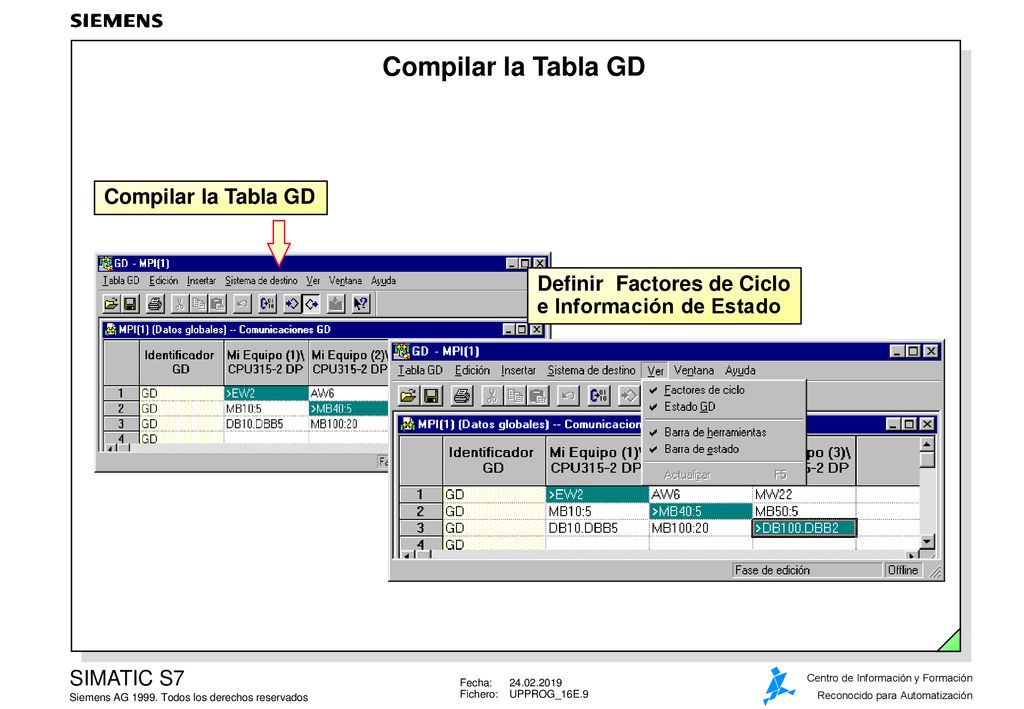Toggle Estado GD in the Ver menu
Image resolution: width=1024 pixels, height=709 pixels.
pos(724,407)
